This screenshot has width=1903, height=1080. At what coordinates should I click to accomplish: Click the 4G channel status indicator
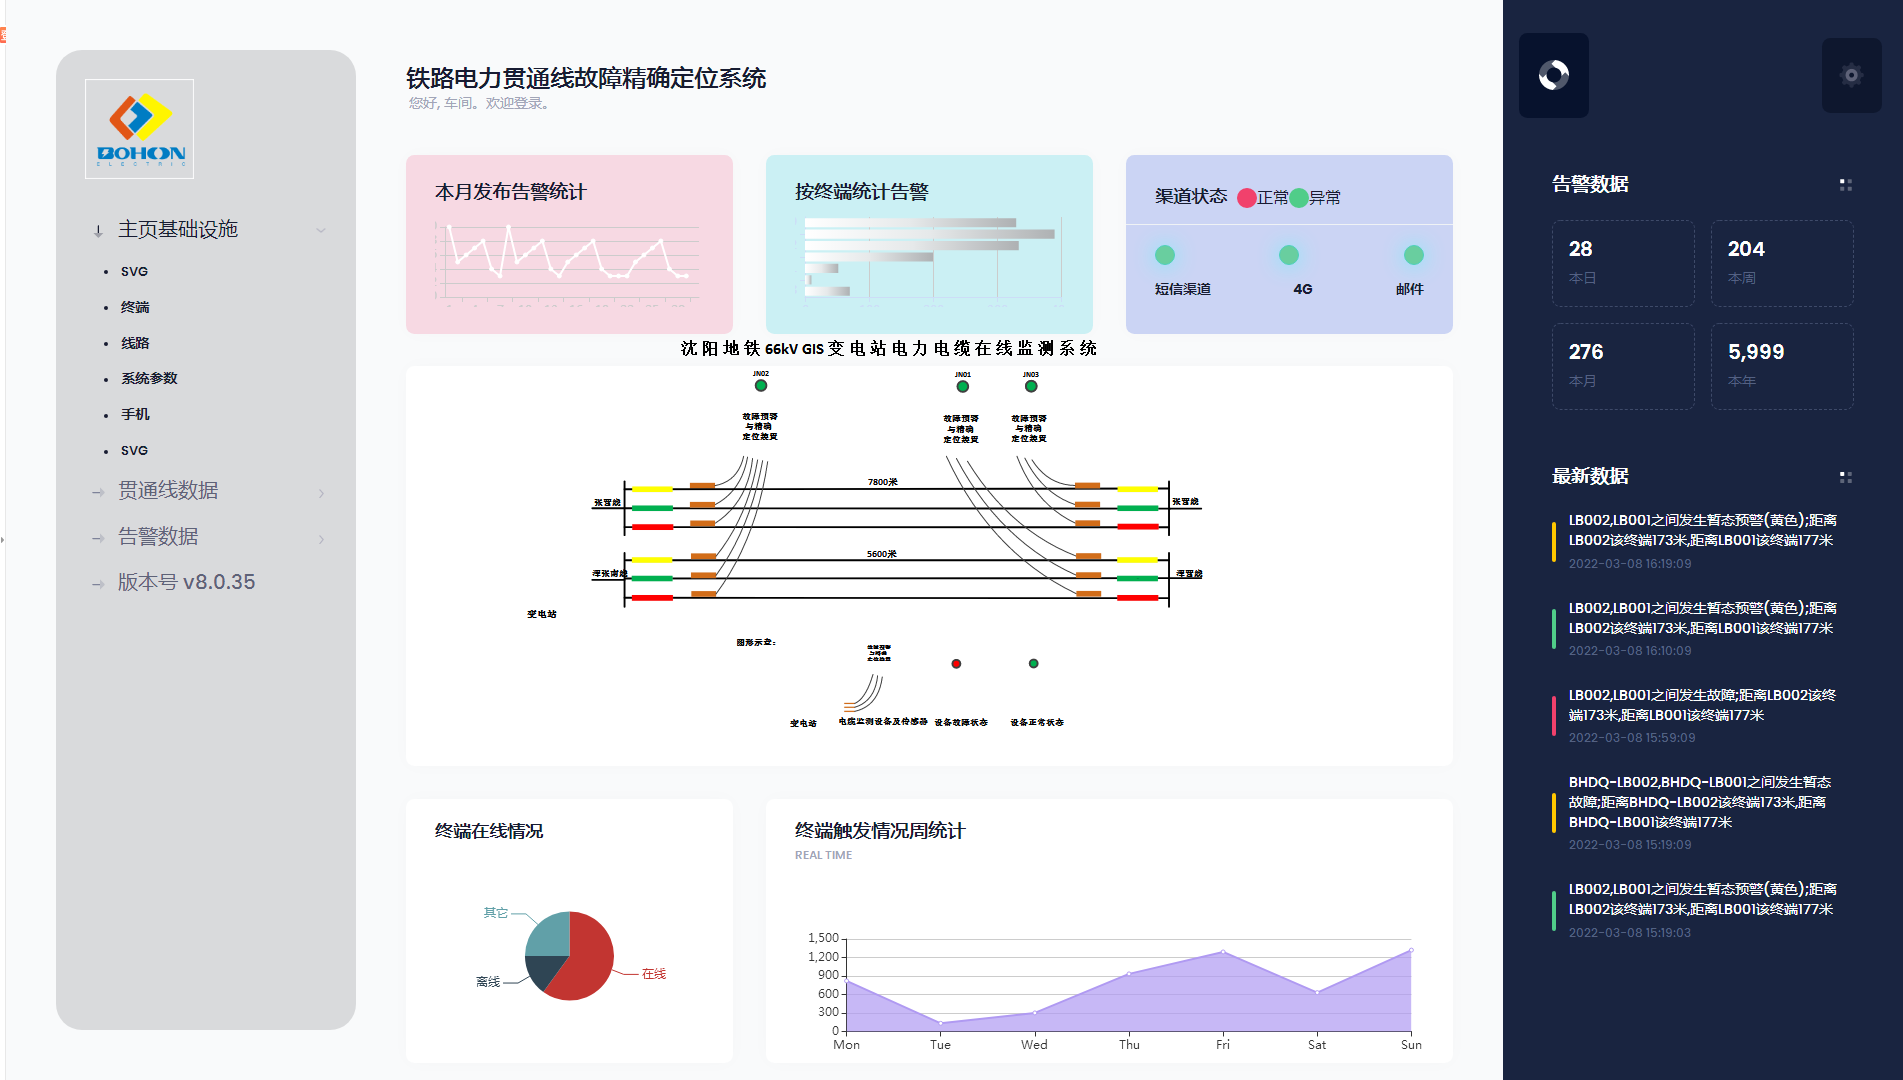[x=1288, y=255]
